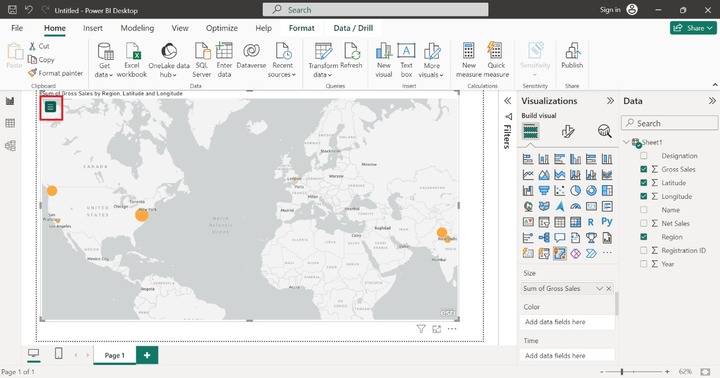Check the Net Sales field
Viewport: 720px width, 378px height.
tap(644, 223)
